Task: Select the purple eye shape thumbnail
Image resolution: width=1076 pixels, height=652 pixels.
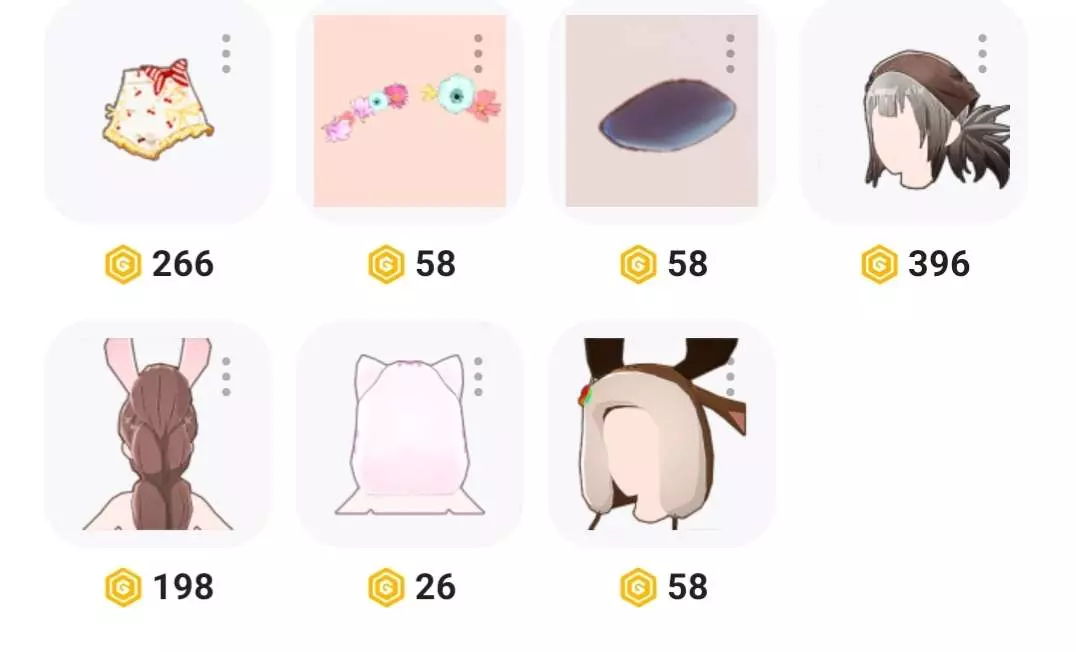Action: (662, 110)
